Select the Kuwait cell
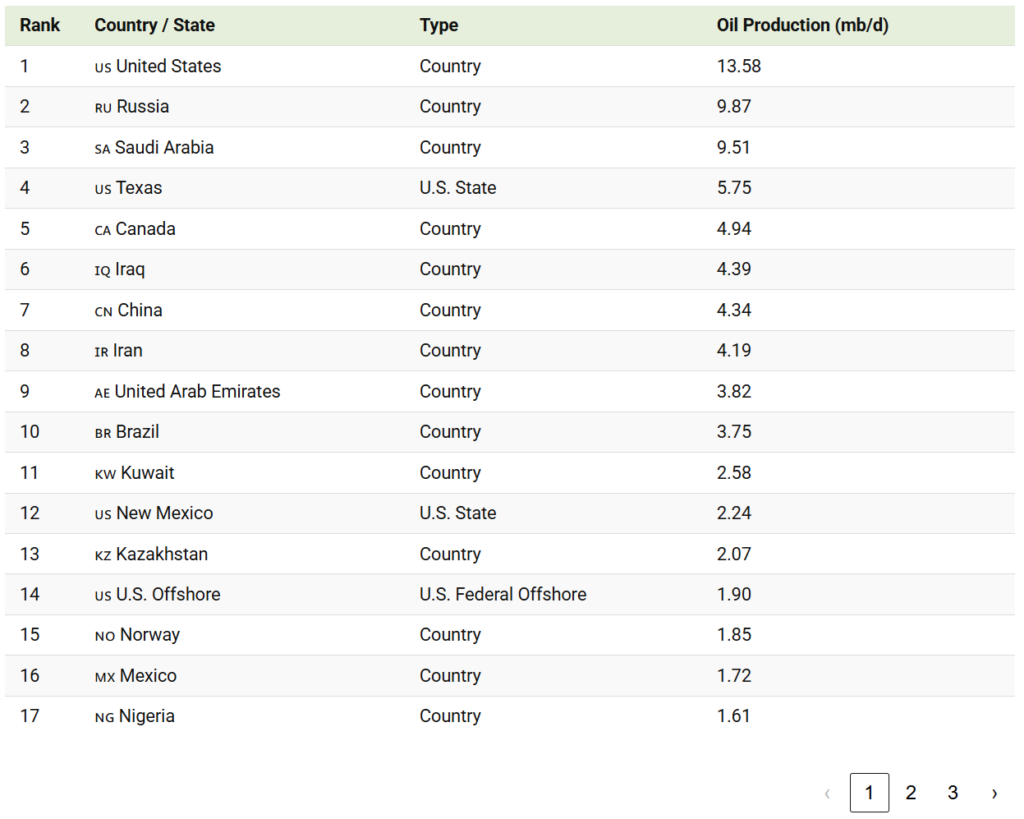 pos(135,473)
